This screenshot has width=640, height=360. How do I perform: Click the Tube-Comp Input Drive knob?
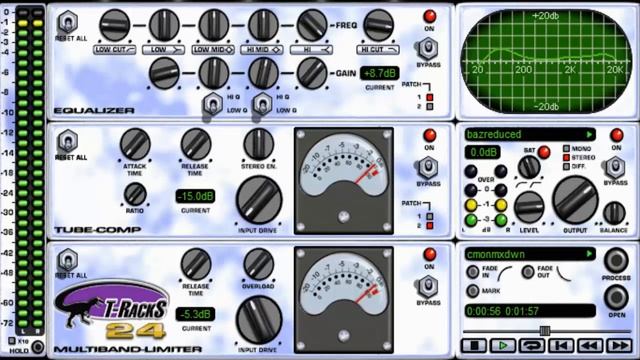259,200
